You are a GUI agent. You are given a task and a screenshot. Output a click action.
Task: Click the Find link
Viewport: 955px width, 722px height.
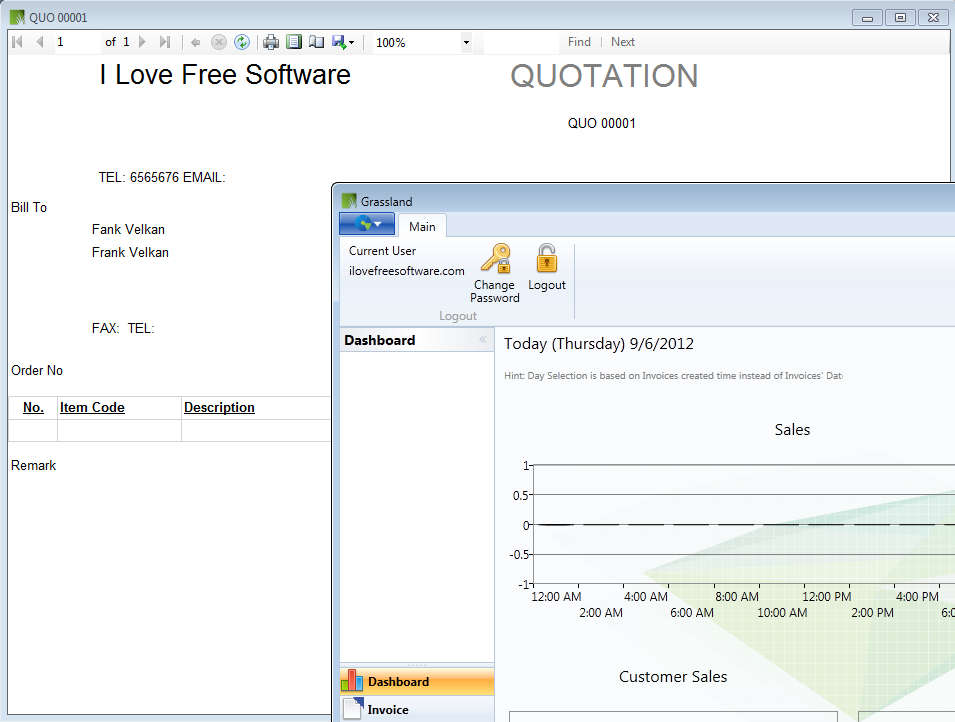click(x=579, y=42)
